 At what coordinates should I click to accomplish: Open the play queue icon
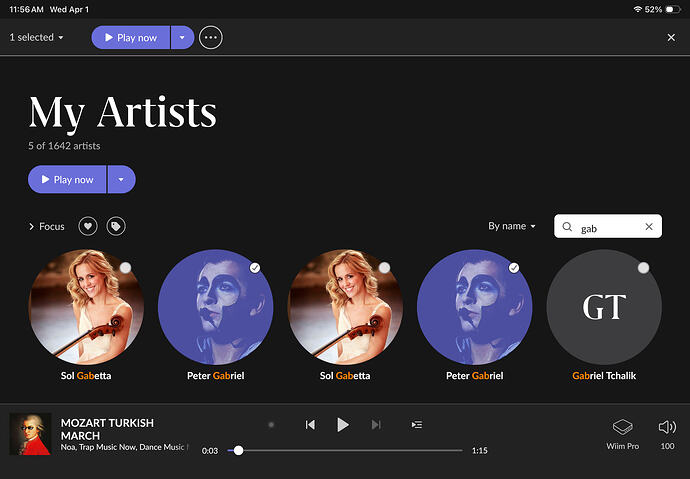pos(416,425)
